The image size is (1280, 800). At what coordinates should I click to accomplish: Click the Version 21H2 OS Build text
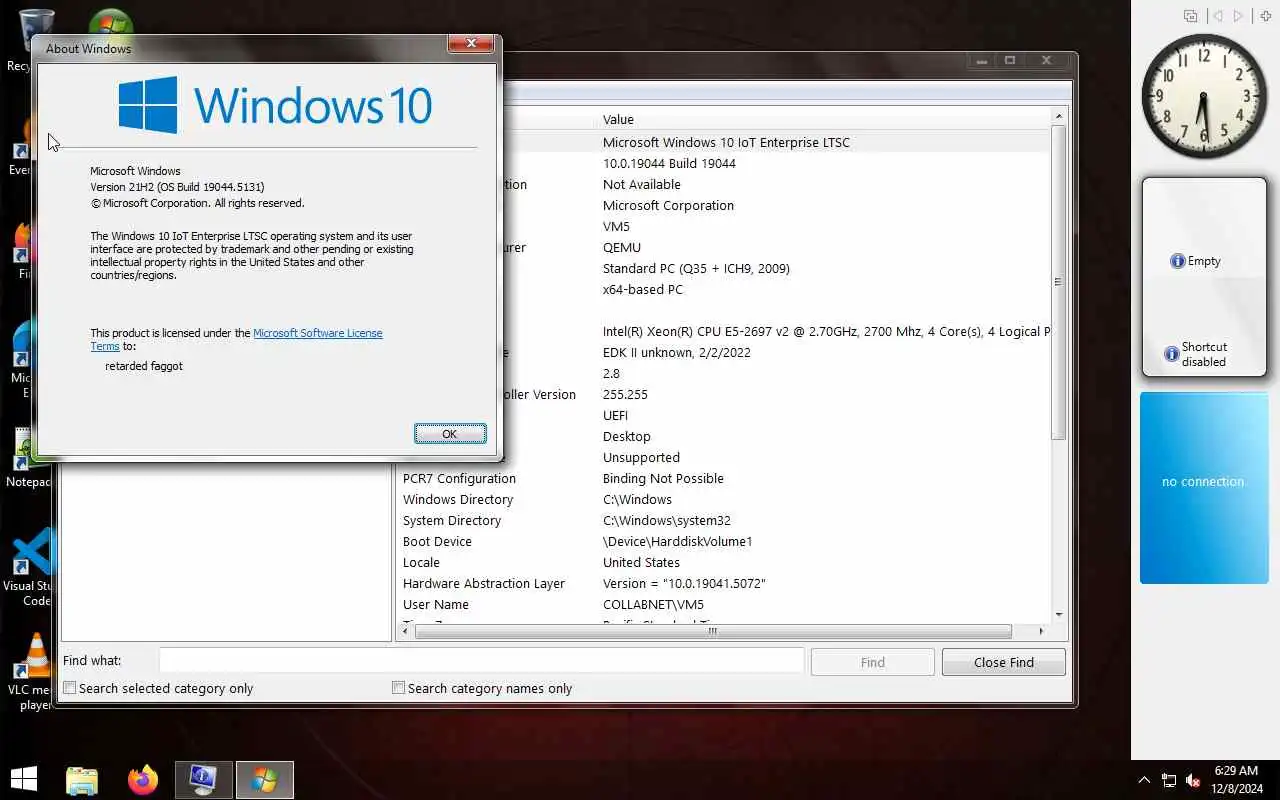pyautogui.click(x=177, y=187)
